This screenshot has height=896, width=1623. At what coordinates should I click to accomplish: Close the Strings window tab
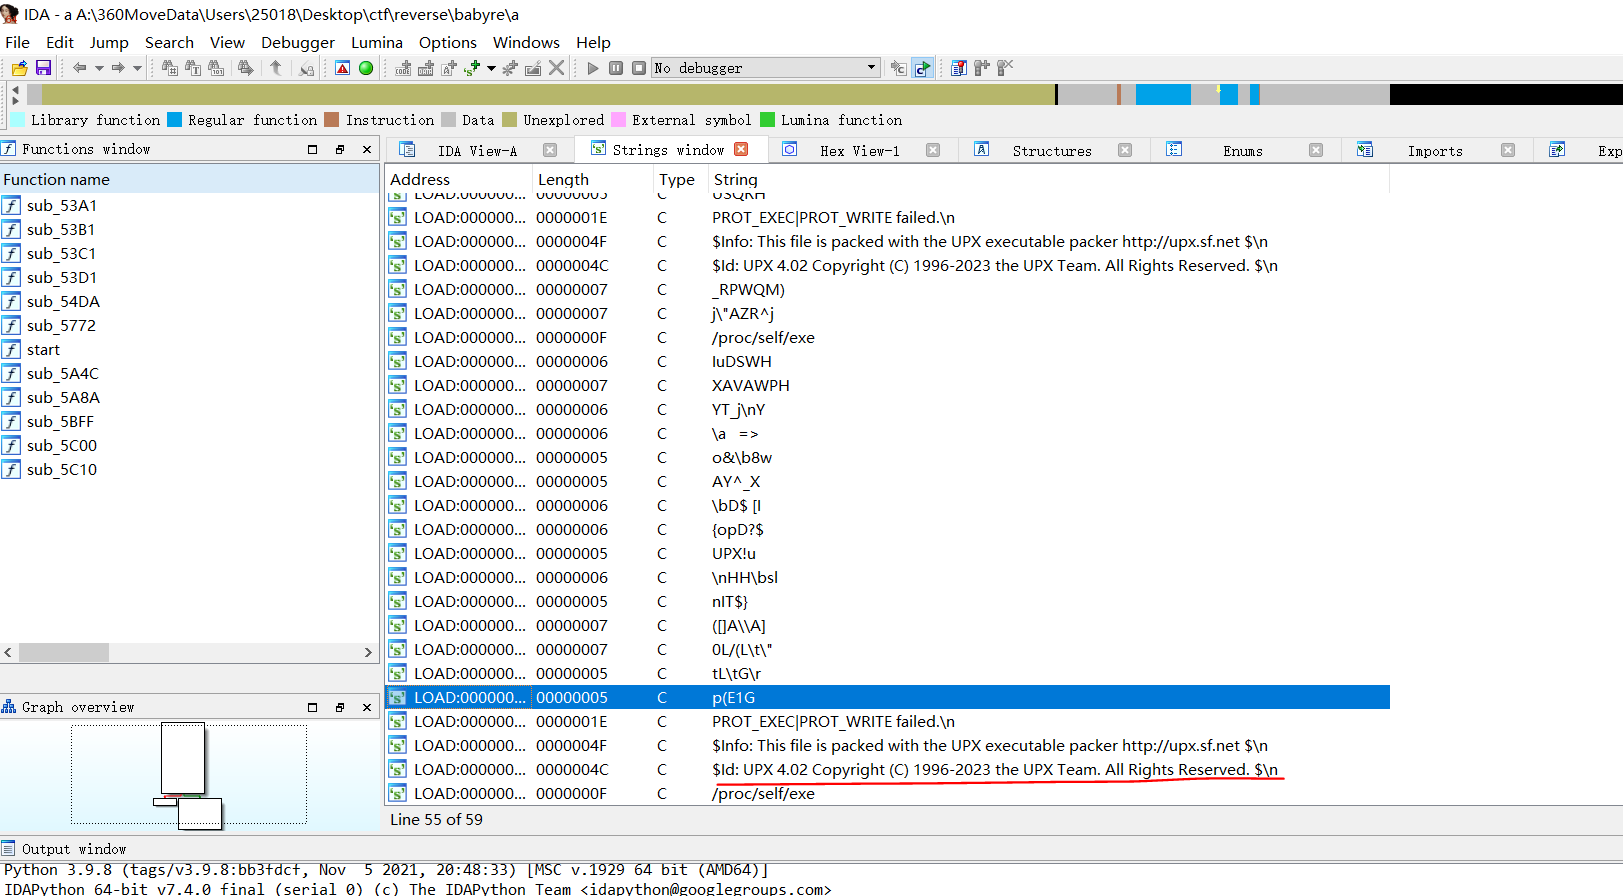pos(741,149)
